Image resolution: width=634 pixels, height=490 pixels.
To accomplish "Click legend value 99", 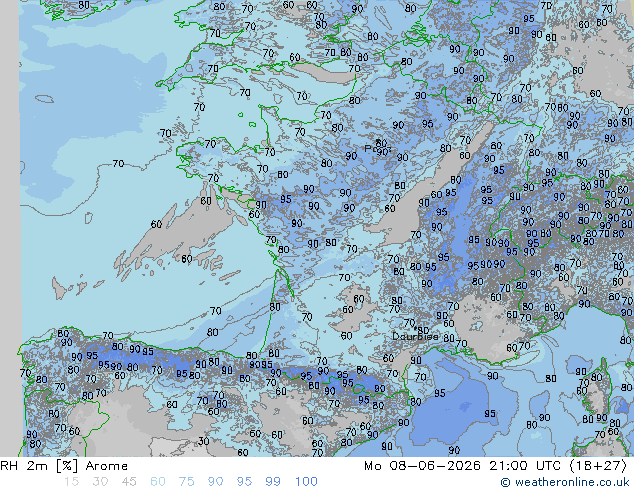I will point(273,482).
